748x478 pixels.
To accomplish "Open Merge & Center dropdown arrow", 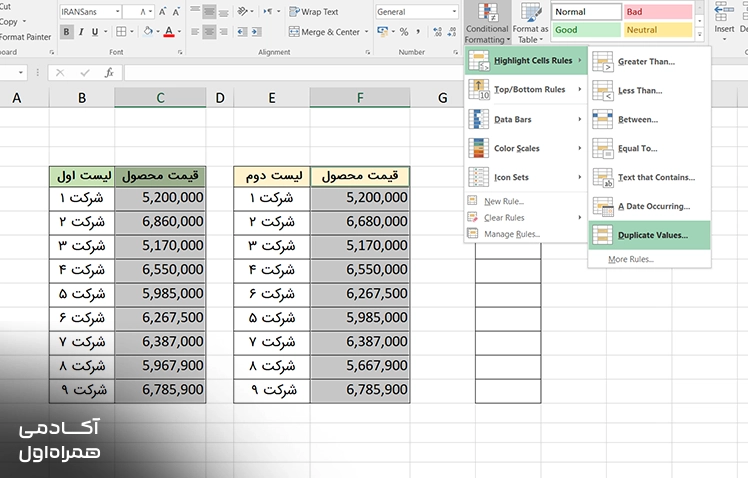I will tap(366, 32).
